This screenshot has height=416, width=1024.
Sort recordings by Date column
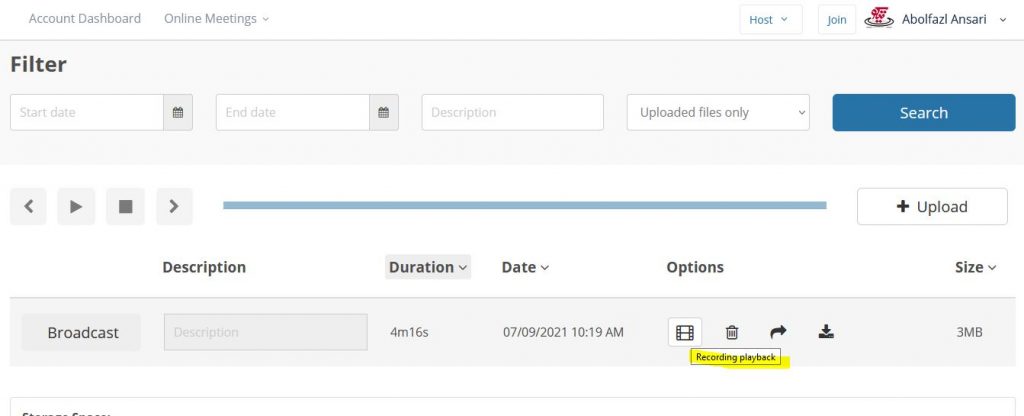click(525, 267)
